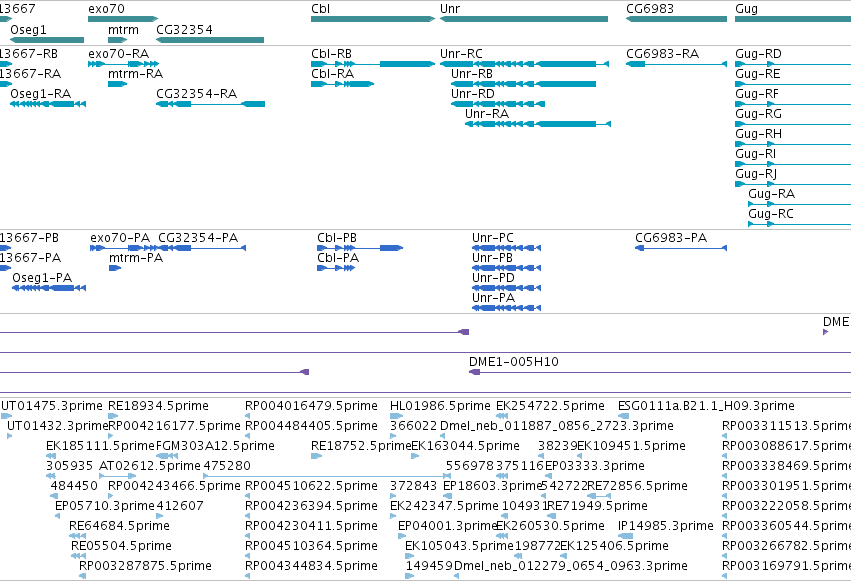Select the CG6983 gene bar
Viewport: 851px width, 581px height.
tap(676, 19)
